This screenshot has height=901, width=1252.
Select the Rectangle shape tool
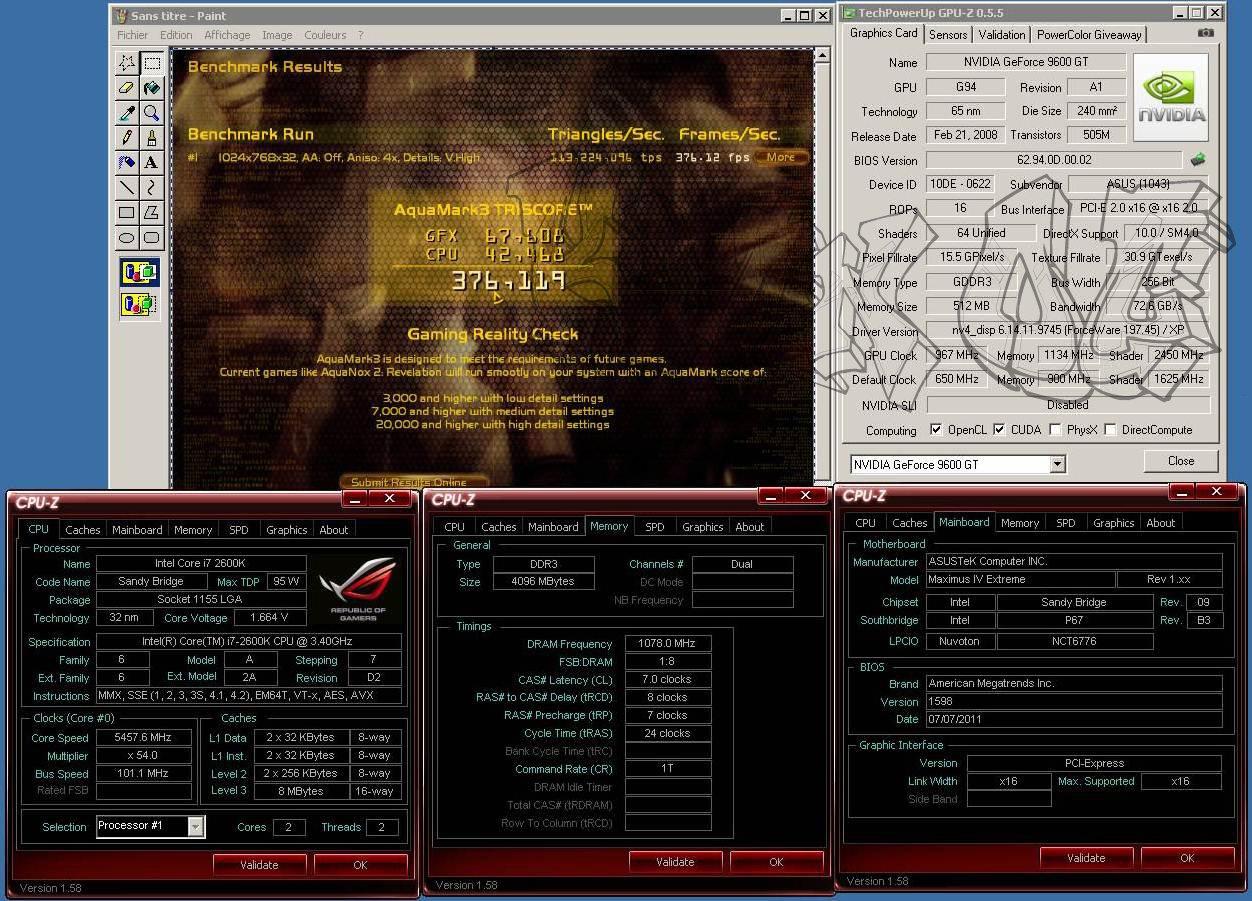coord(127,212)
